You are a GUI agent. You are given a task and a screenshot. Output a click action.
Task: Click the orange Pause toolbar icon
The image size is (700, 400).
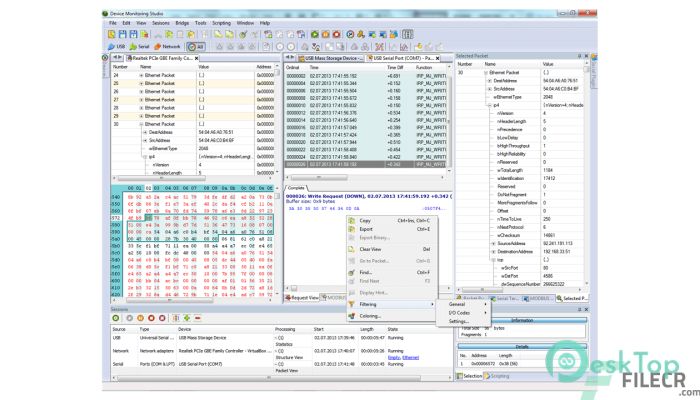tap(326, 34)
